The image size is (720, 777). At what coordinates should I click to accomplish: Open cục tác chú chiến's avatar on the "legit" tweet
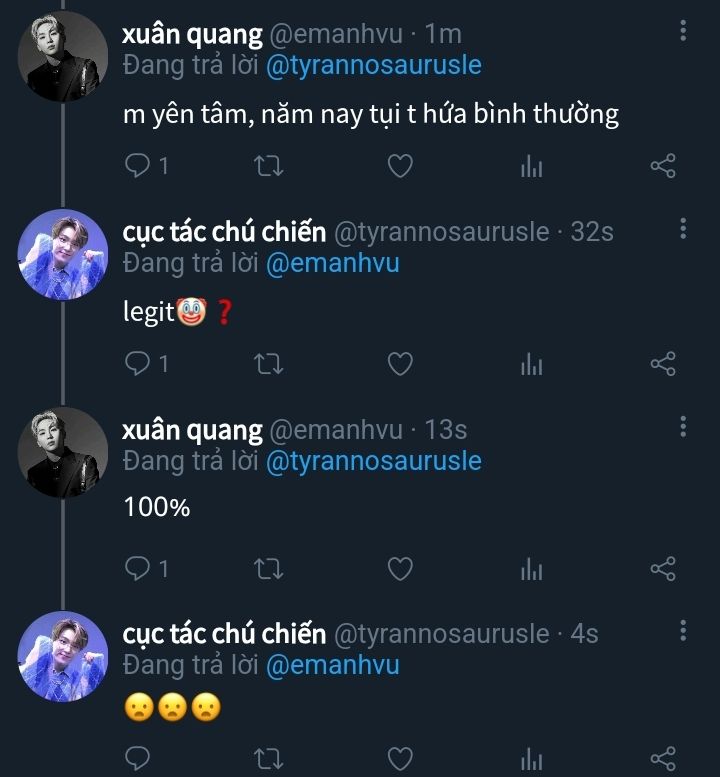[62, 254]
